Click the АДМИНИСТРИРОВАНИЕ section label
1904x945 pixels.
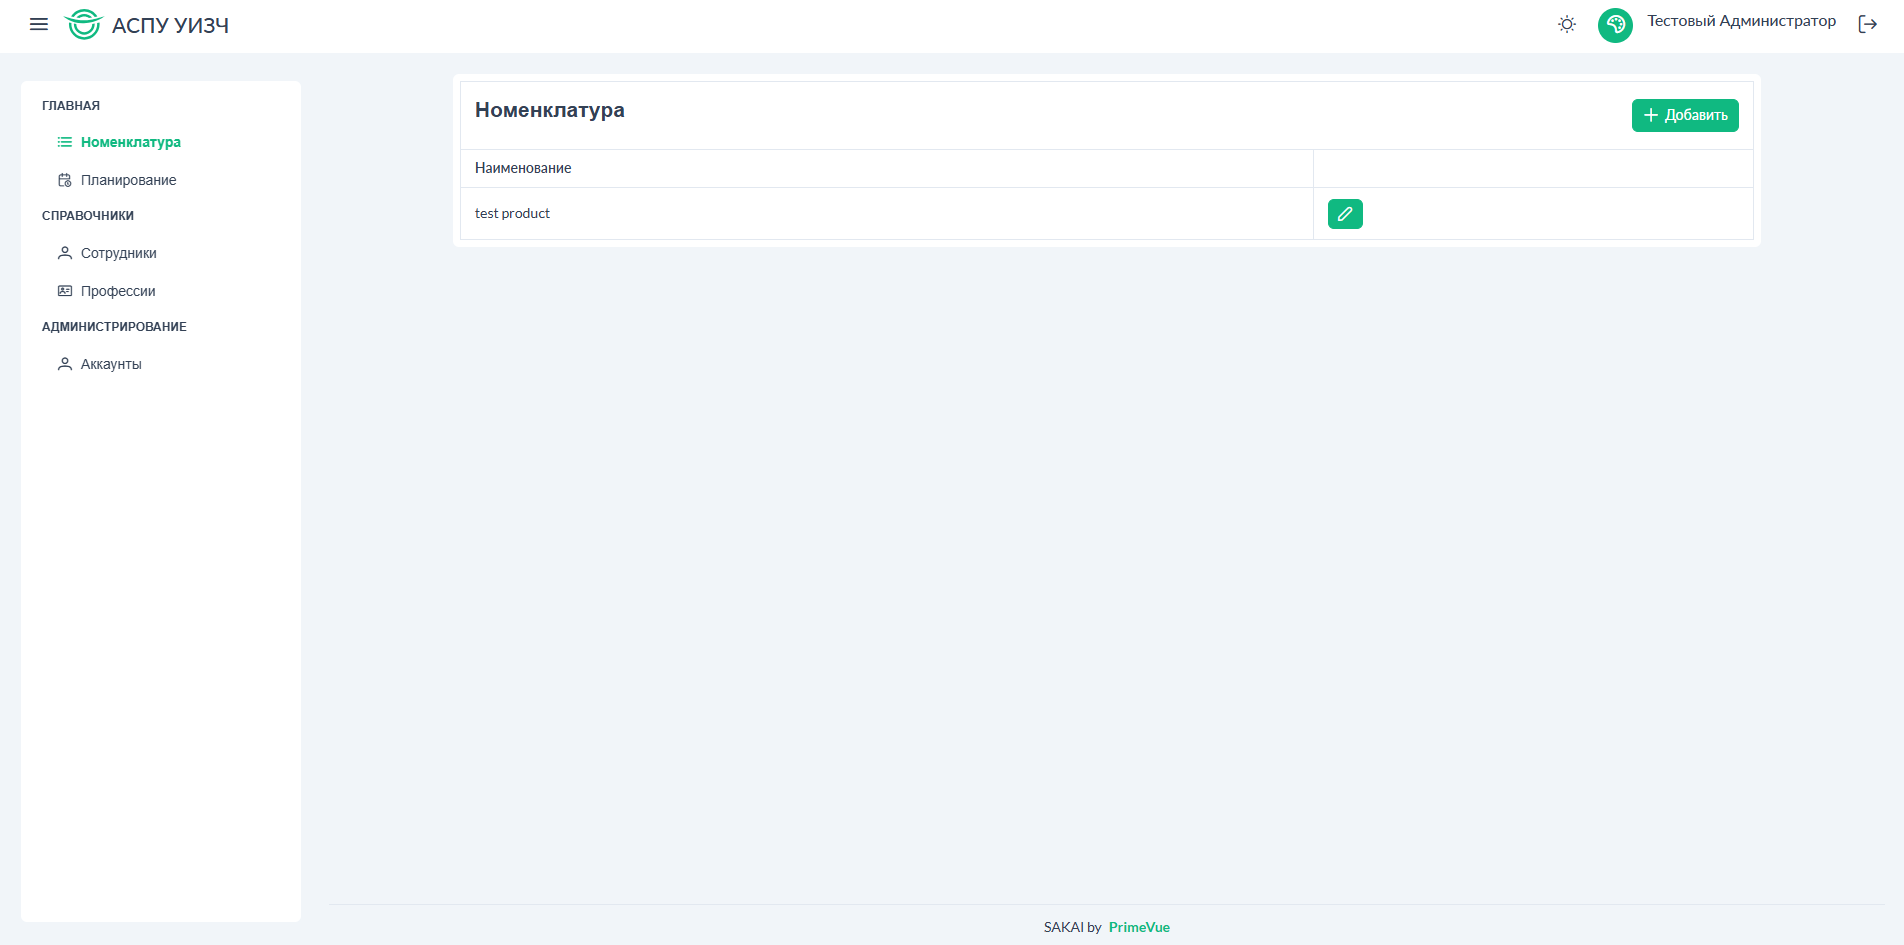(x=114, y=327)
